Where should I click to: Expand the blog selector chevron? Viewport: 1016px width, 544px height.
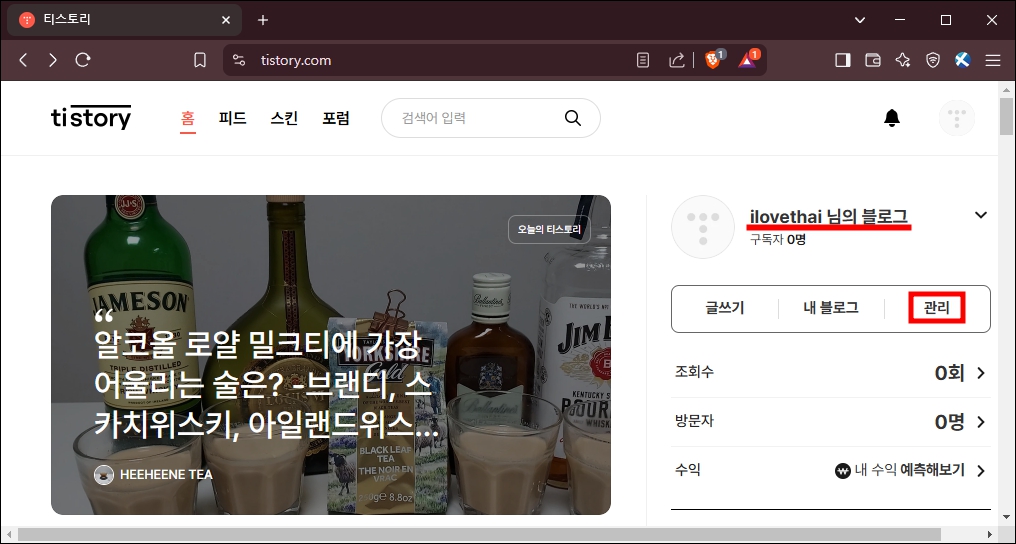coord(981,215)
